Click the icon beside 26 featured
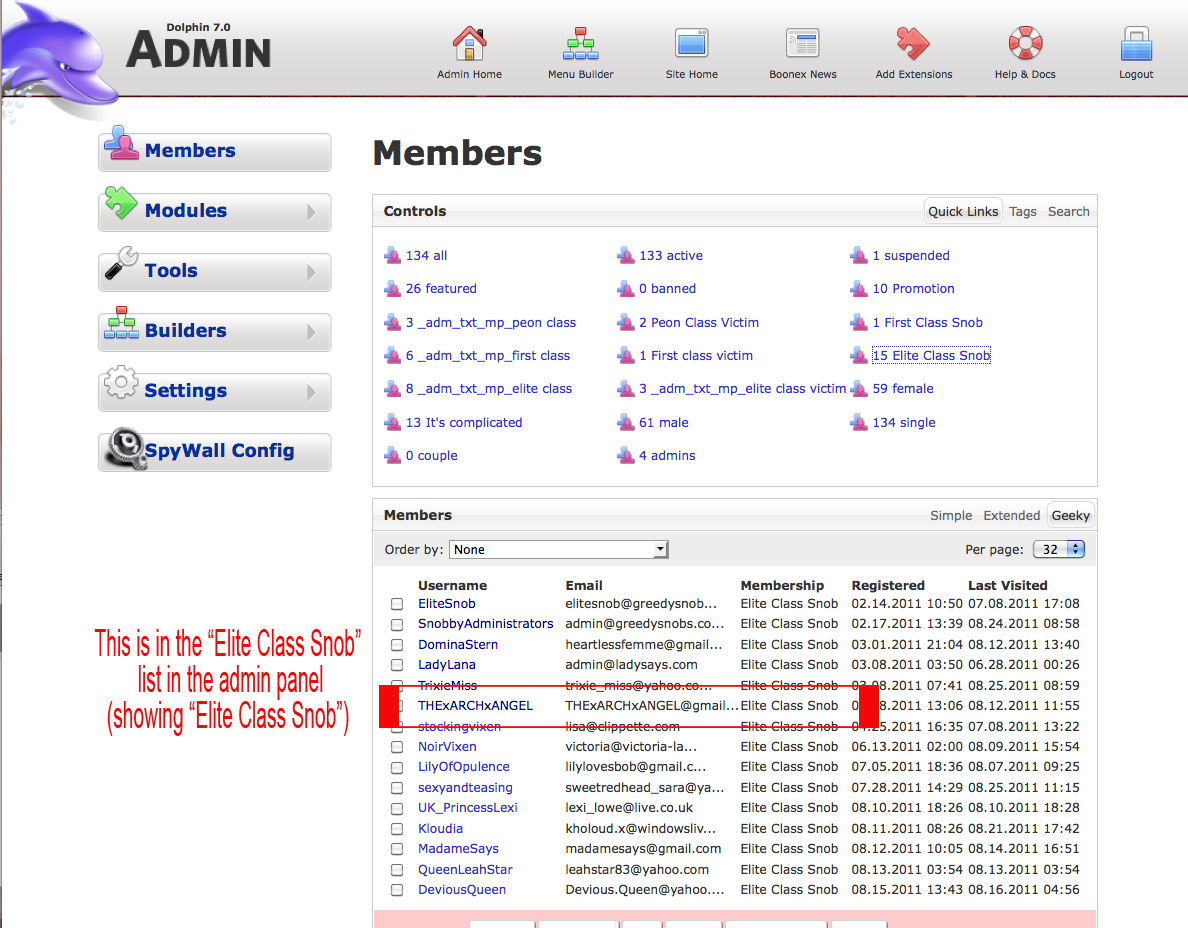This screenshot has width=1188, height=928. pyautogui.click(x=392, y=289)
